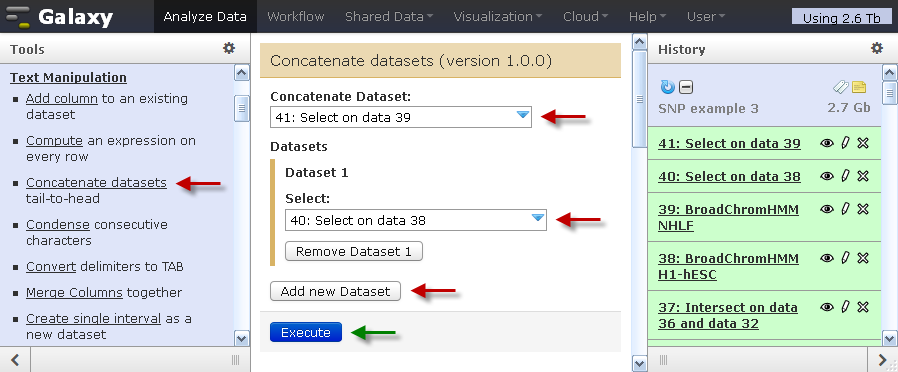Open the History panel gear options

pos(877,48)
